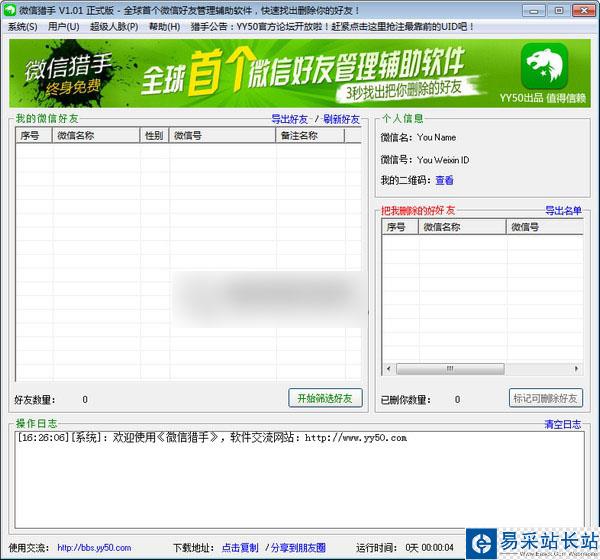
Task: Click the 标记可删除好友 button
Action: pos(546,398)
